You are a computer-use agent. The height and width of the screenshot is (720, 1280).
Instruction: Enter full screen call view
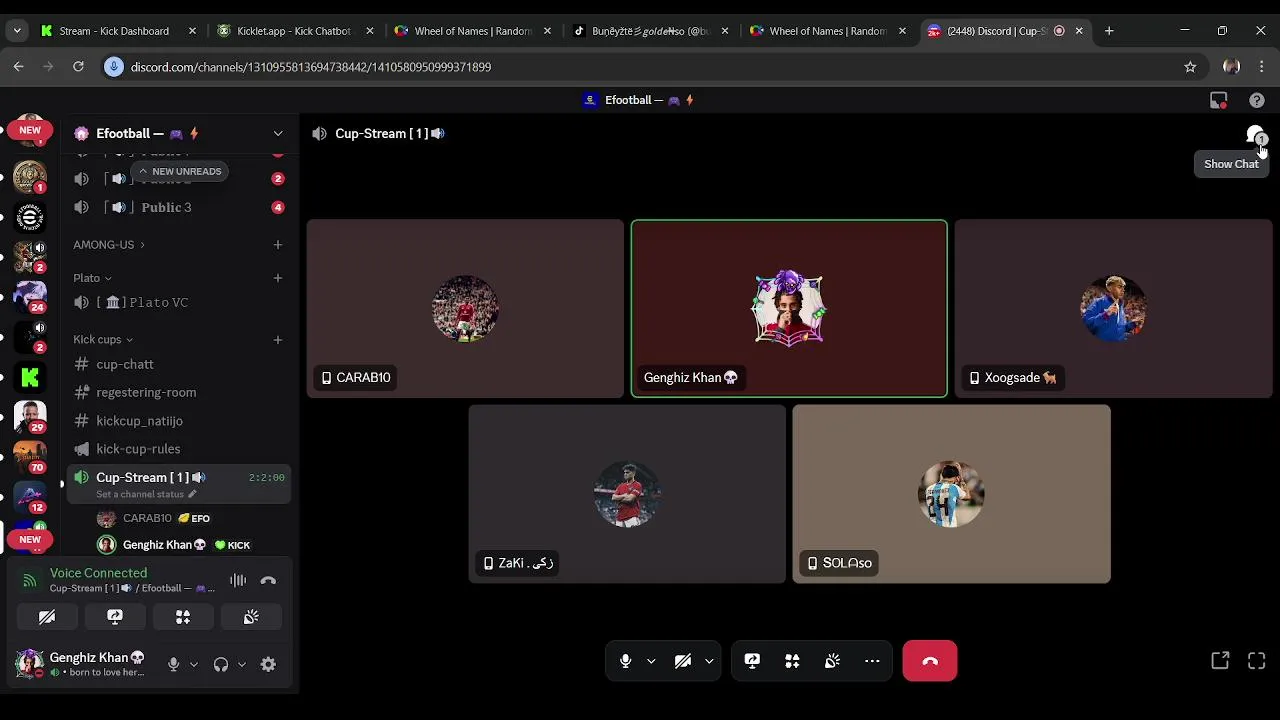pyautogui.click(x=1257, y=661)
